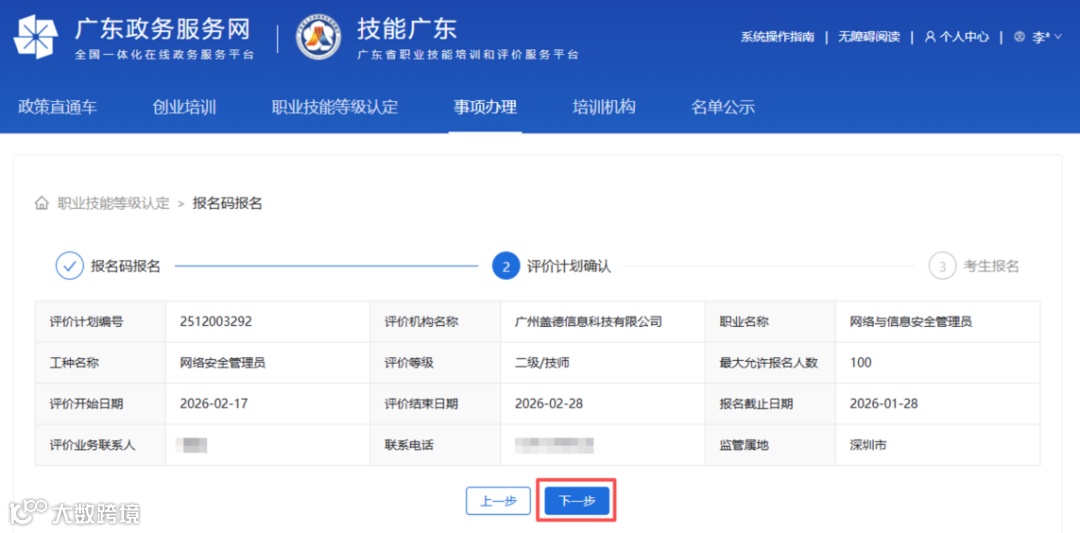Click 评价等级 label
Viewport: 1080px width, 533px height.
tap(409, 363)
